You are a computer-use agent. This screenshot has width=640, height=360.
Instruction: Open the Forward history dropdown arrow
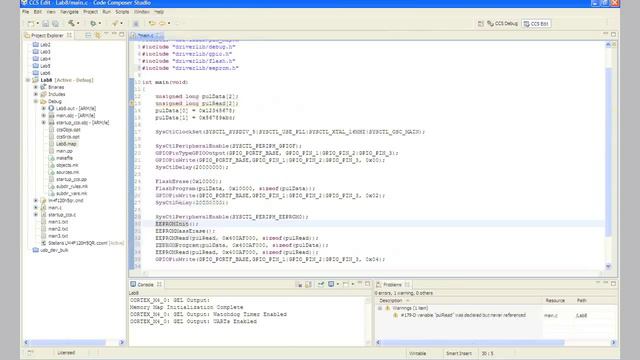pyautogui.click(x=169, y=24)
